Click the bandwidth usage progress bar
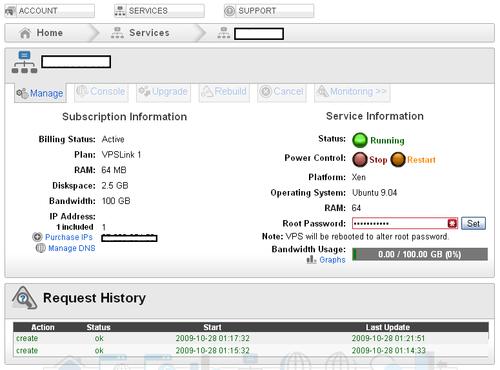 coord(420,254)
